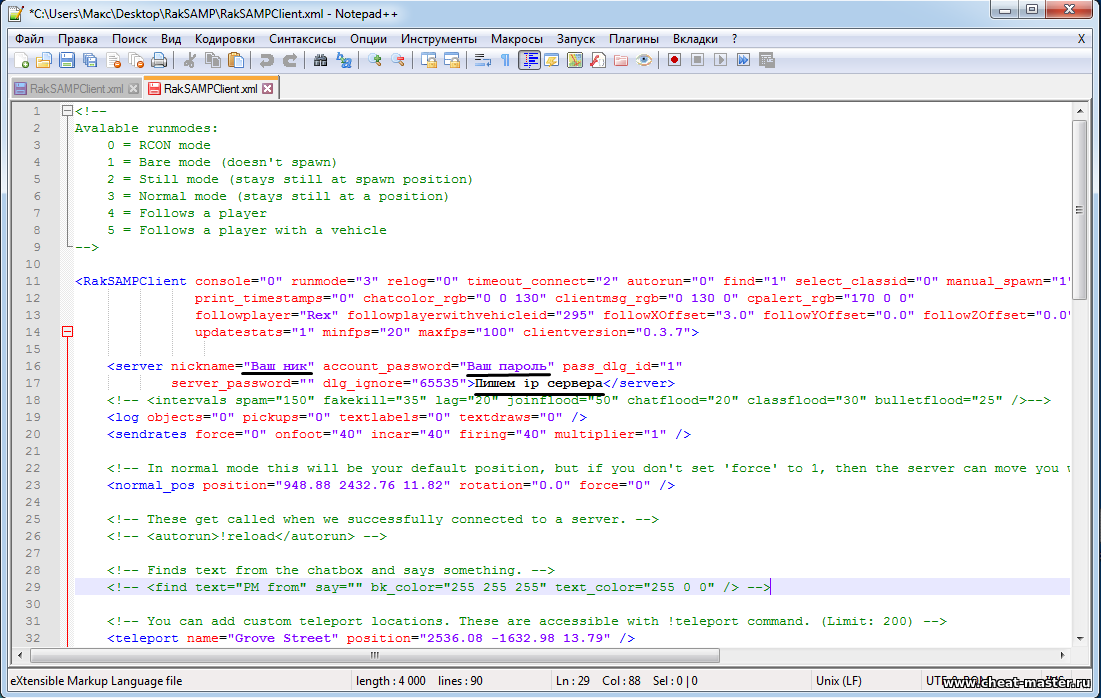Toggle the word wrap toolbar button
Image resolution: width=1101 pixels, height=698 pixels.
482,61
